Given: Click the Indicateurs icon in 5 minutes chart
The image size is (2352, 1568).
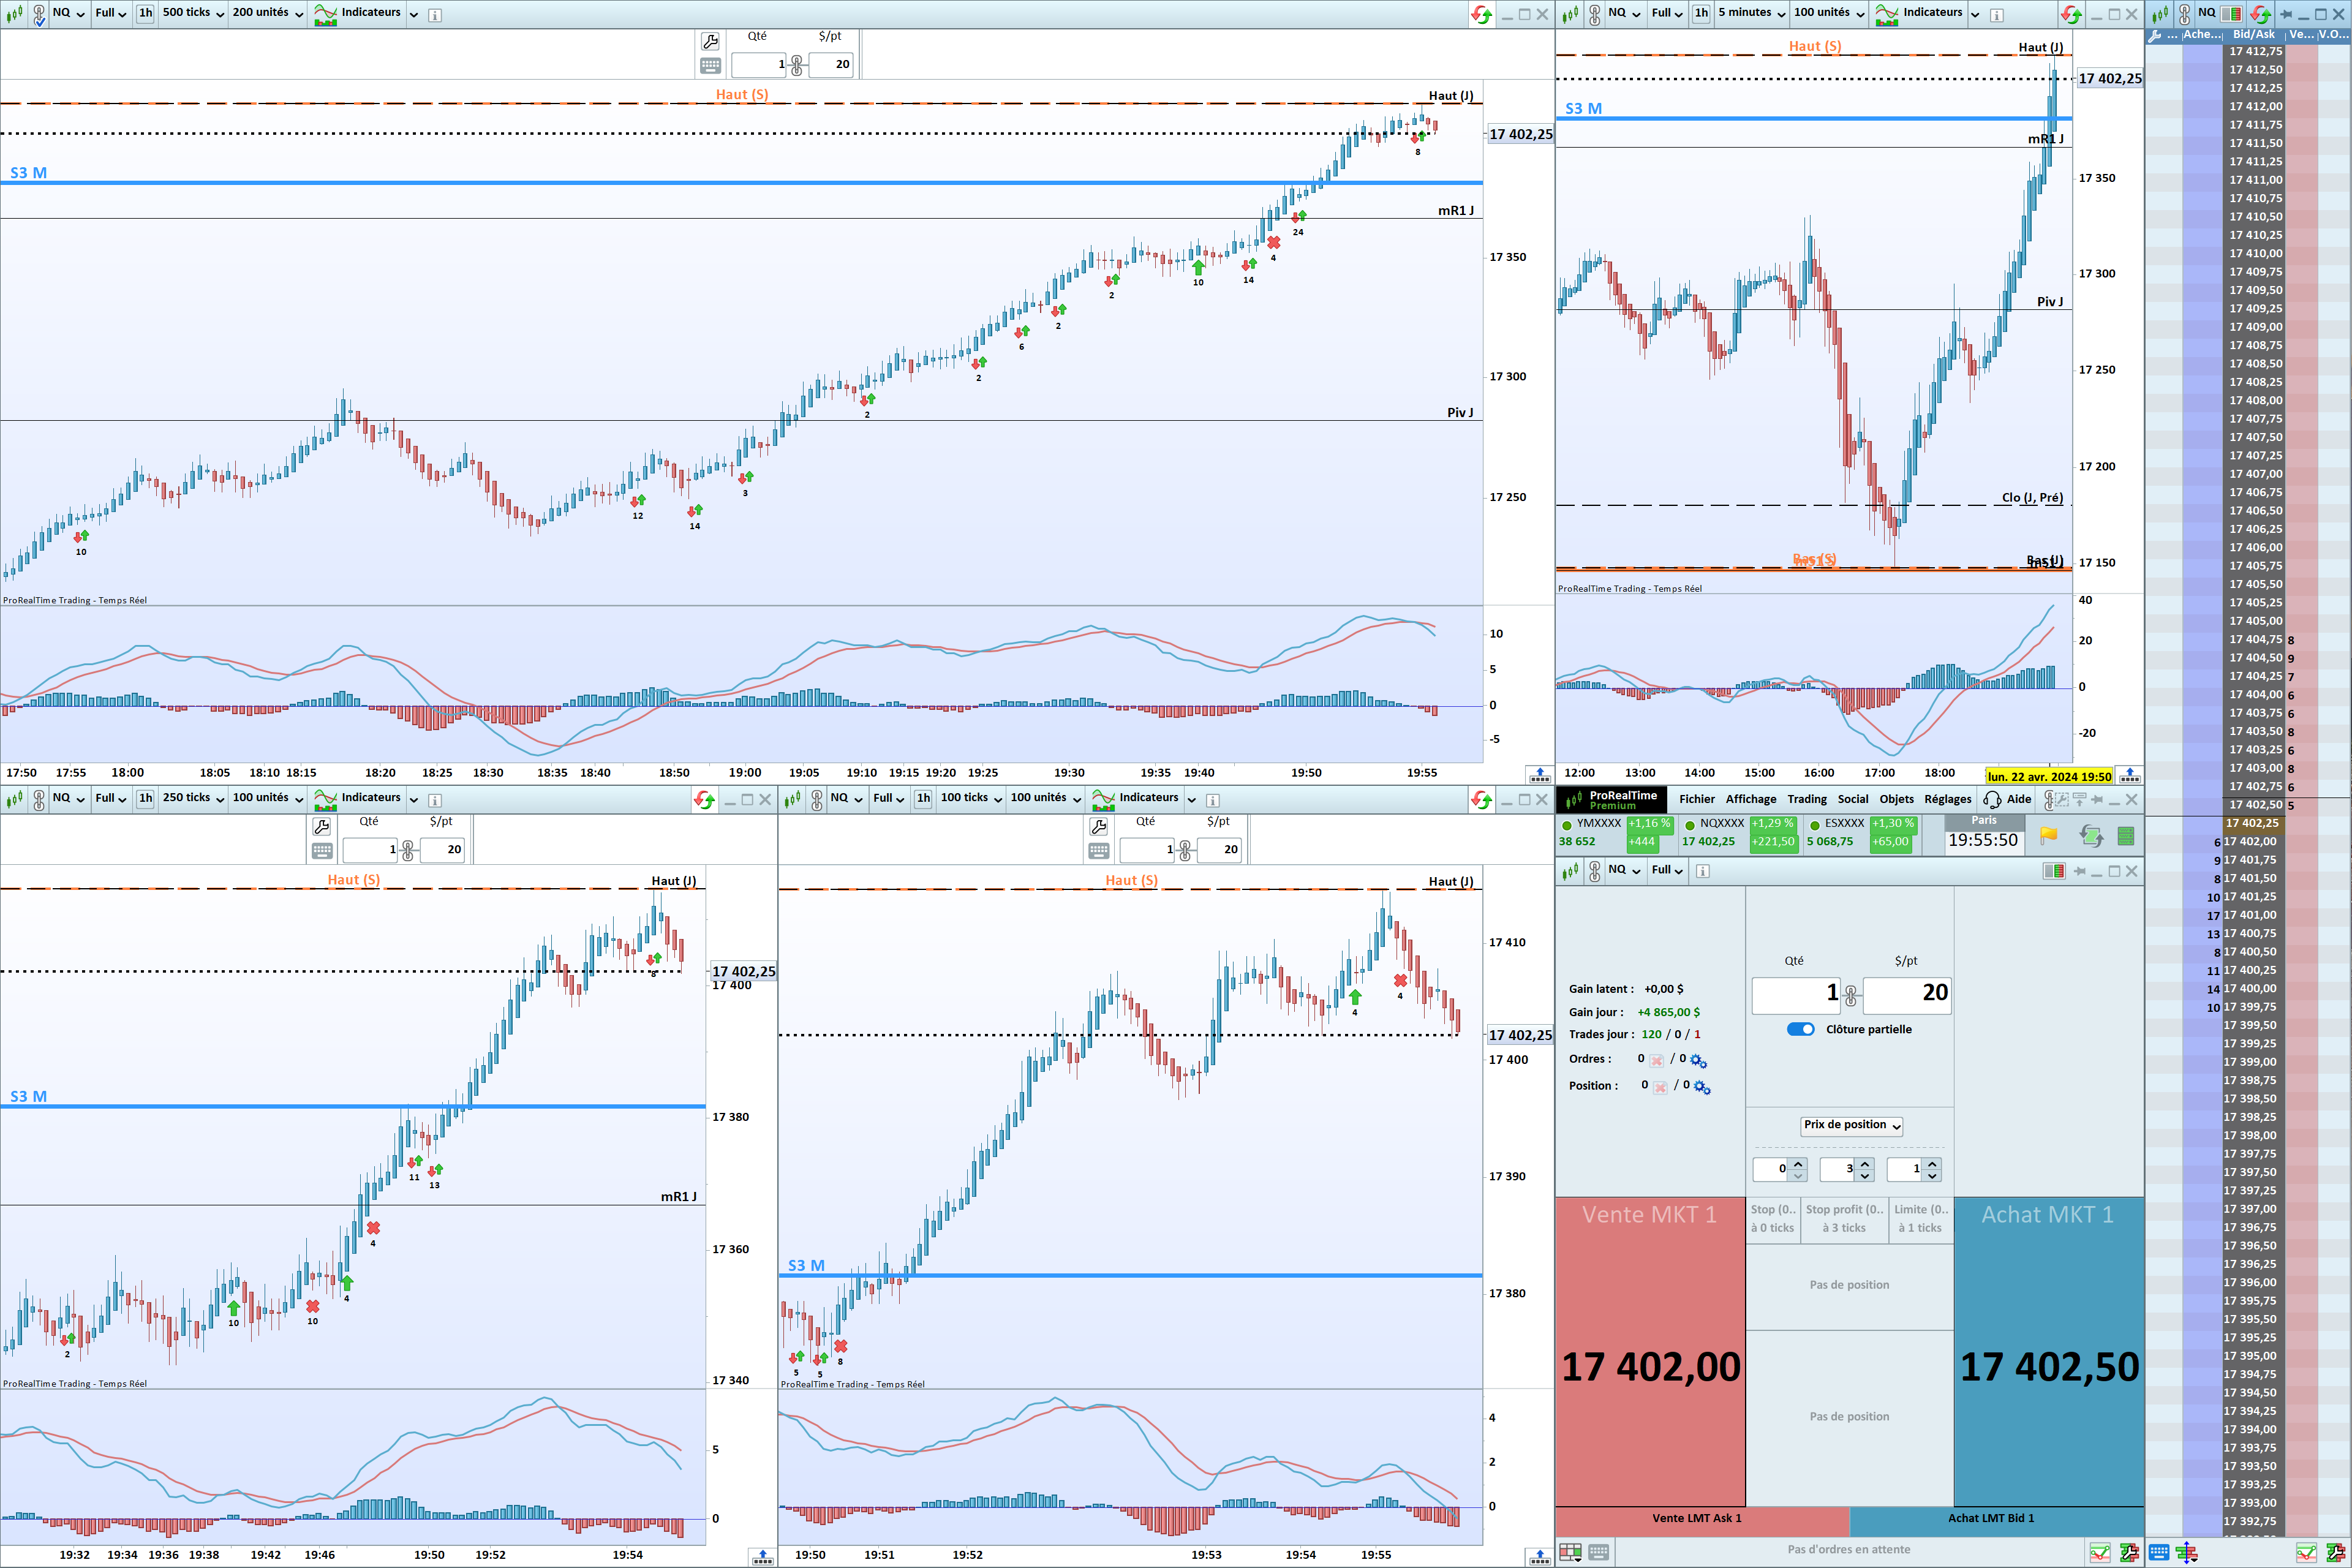Looking at the screenshot, I should 1887,14.
